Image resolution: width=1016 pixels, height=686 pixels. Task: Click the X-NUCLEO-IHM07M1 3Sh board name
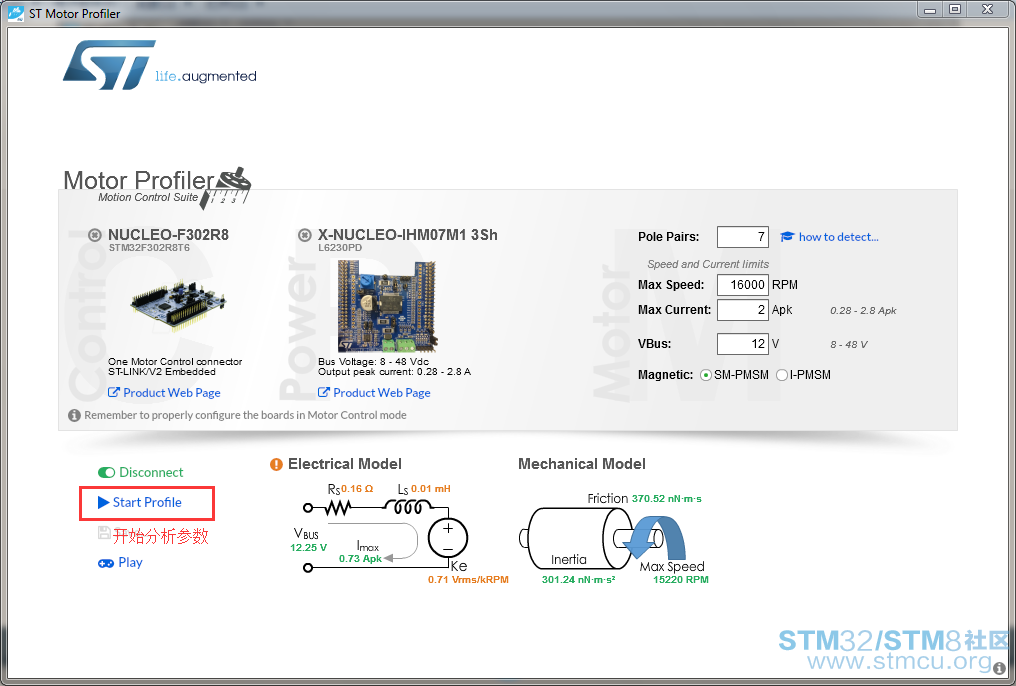coord(408,234)
